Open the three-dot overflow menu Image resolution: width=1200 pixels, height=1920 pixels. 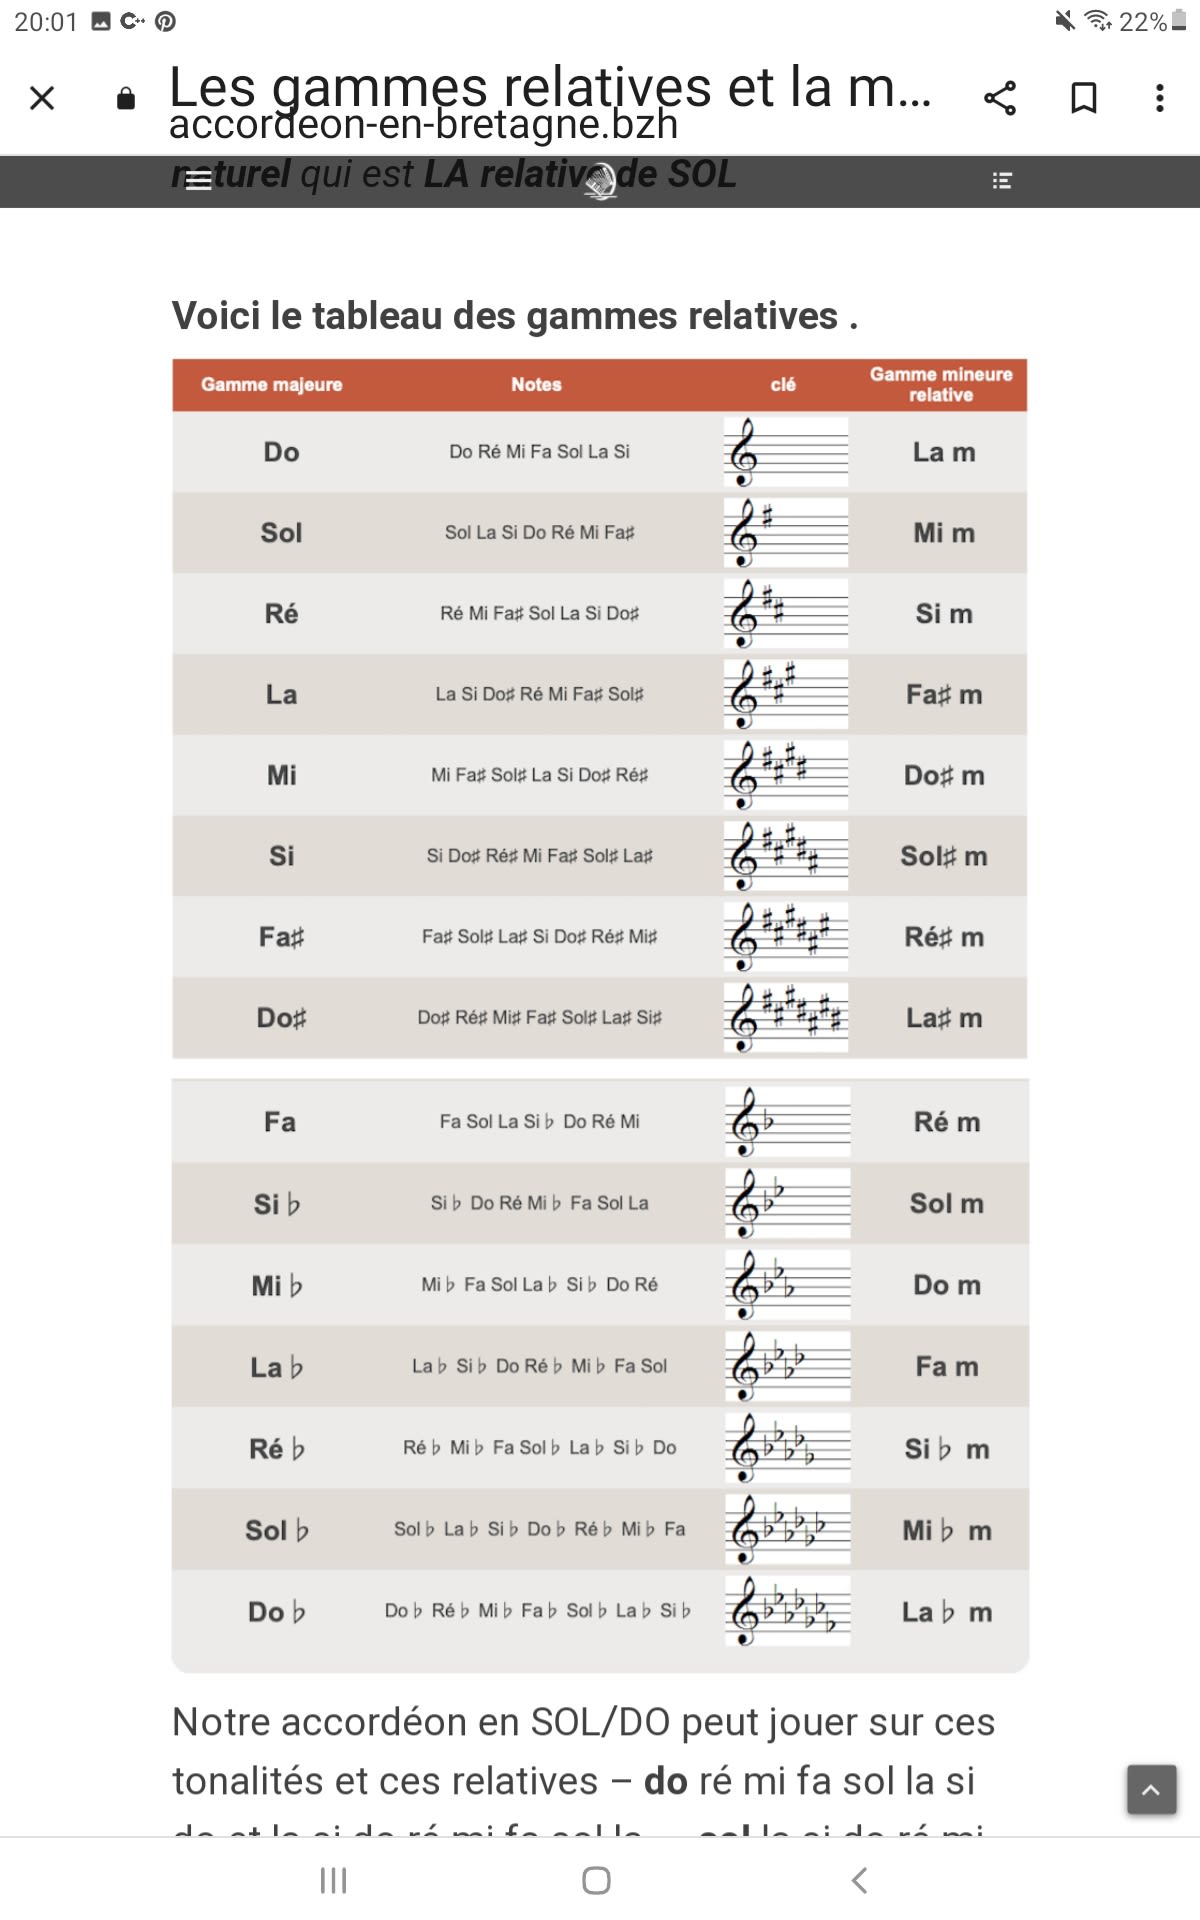[1160, 98]
